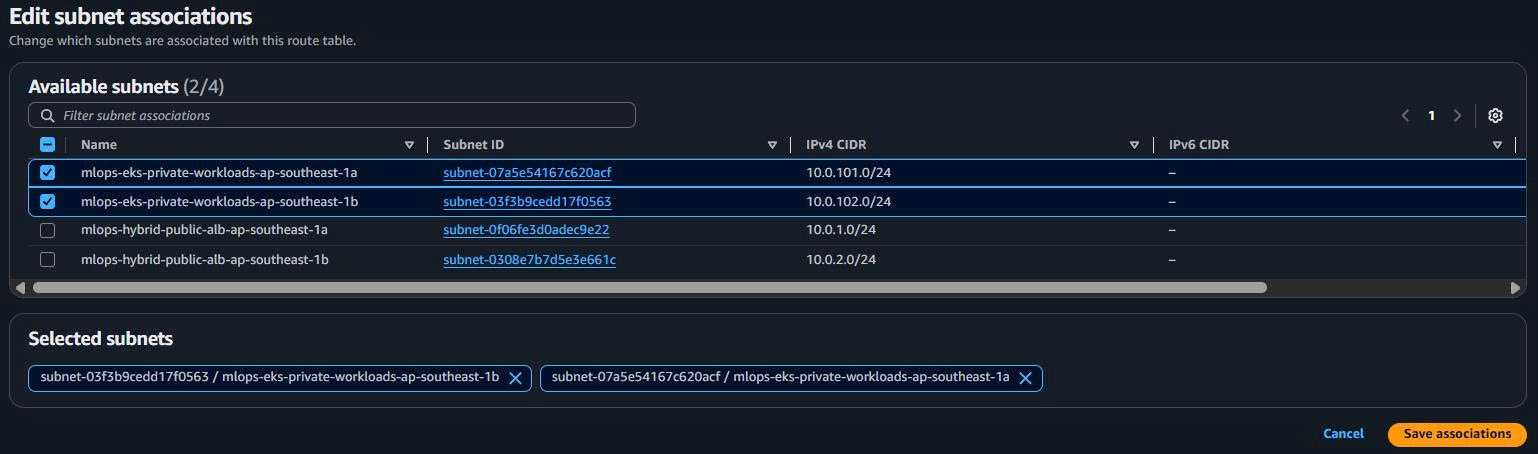This screenshot has width=1538, height=454.
Task: Click the scroll right arrow
Action: (1515, 288)
